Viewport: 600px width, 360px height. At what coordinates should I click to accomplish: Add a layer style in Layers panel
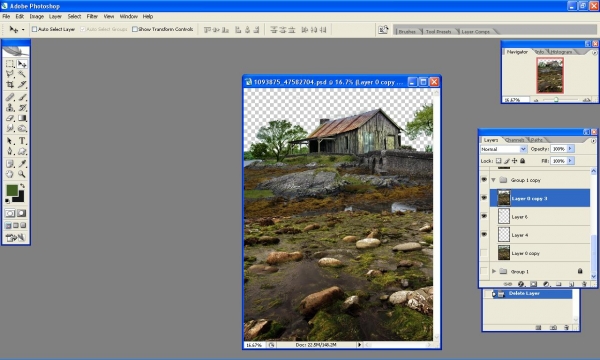click(x=521, y=284)
